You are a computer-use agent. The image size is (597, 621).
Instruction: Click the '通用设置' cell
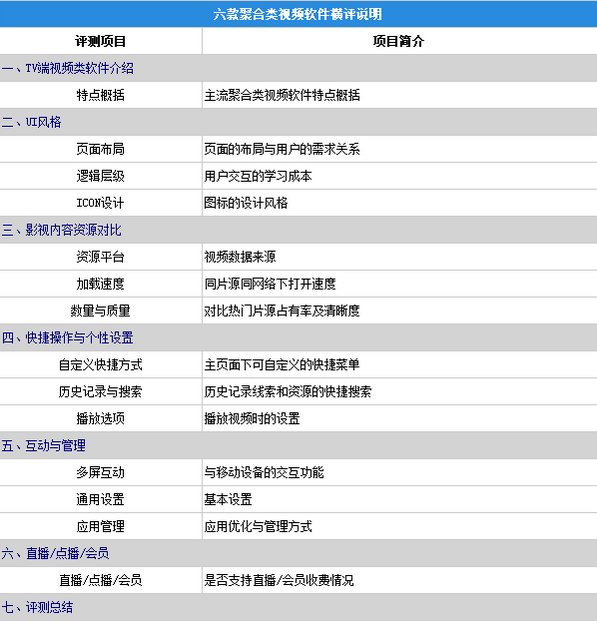pyautogui.click(x=101, y=499)
